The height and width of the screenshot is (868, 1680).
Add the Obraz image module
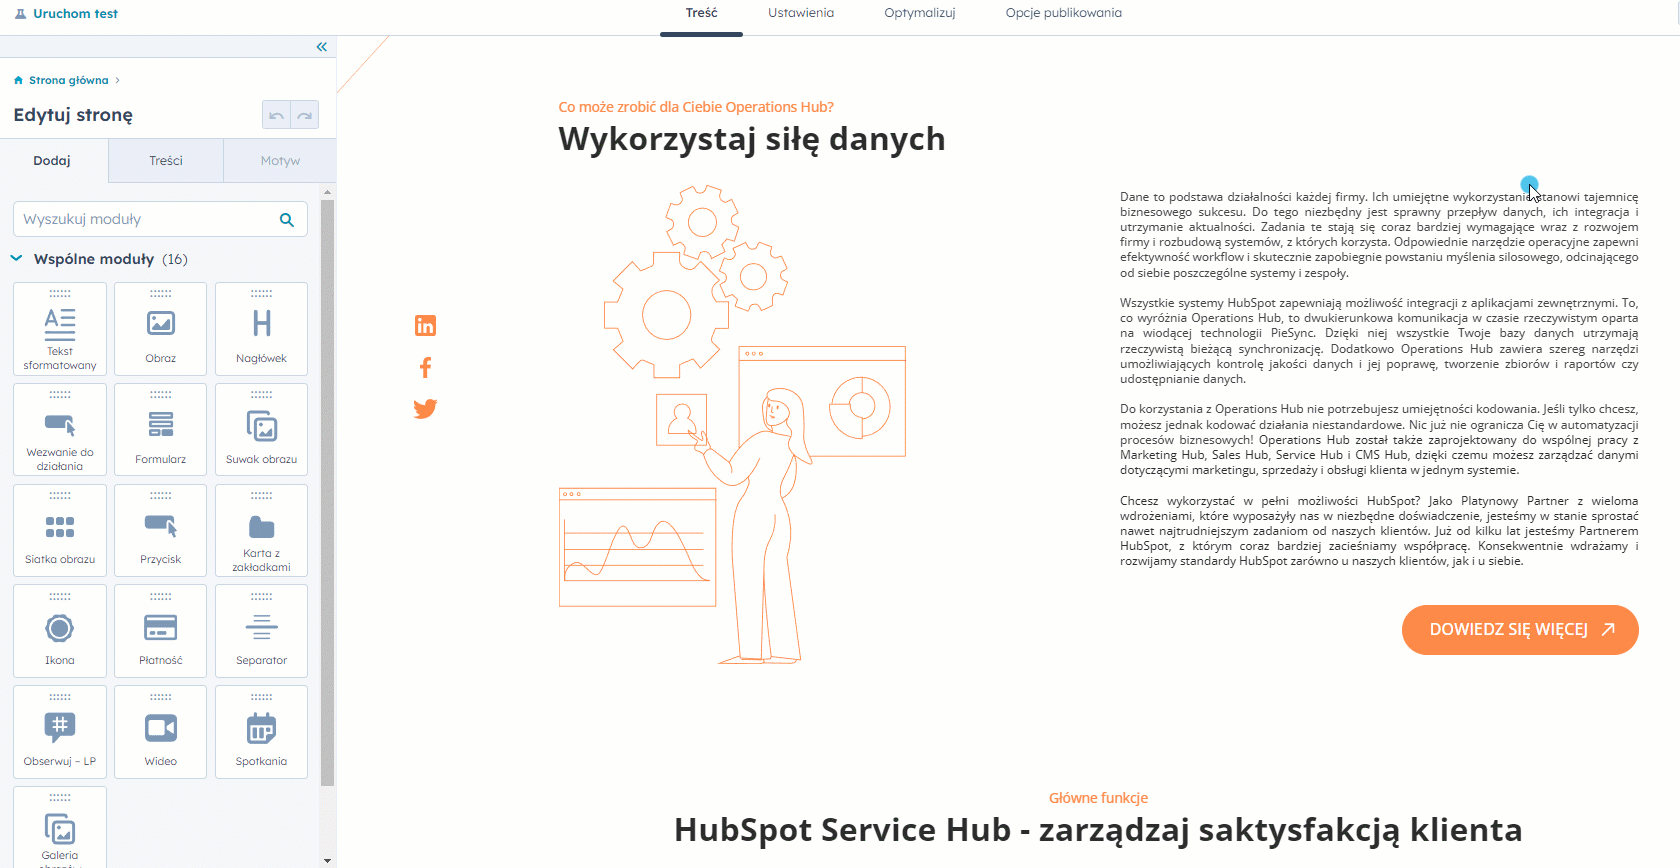[x=161, y=329]
